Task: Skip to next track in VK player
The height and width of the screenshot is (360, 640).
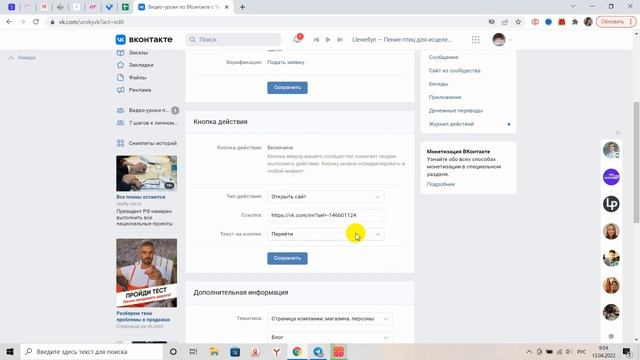Action: [x=340, y=40]
